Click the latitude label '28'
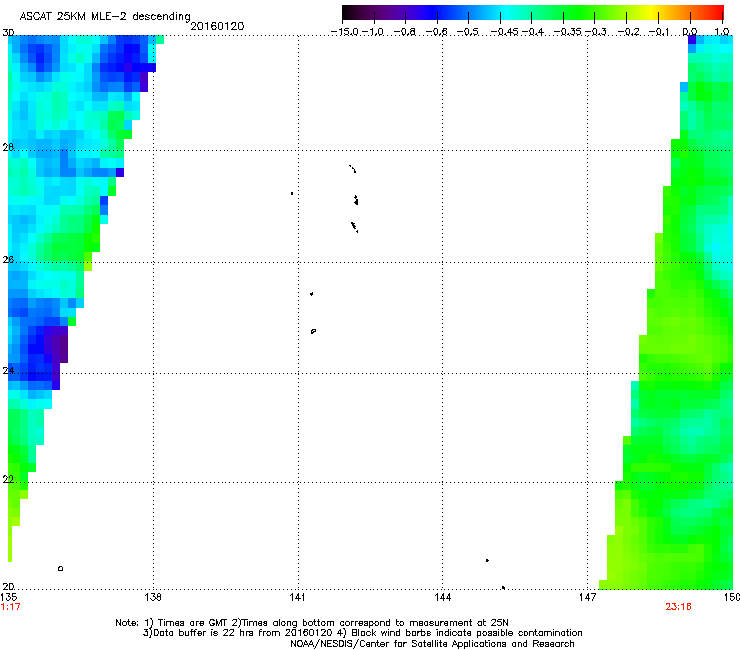 click(8, 147)
